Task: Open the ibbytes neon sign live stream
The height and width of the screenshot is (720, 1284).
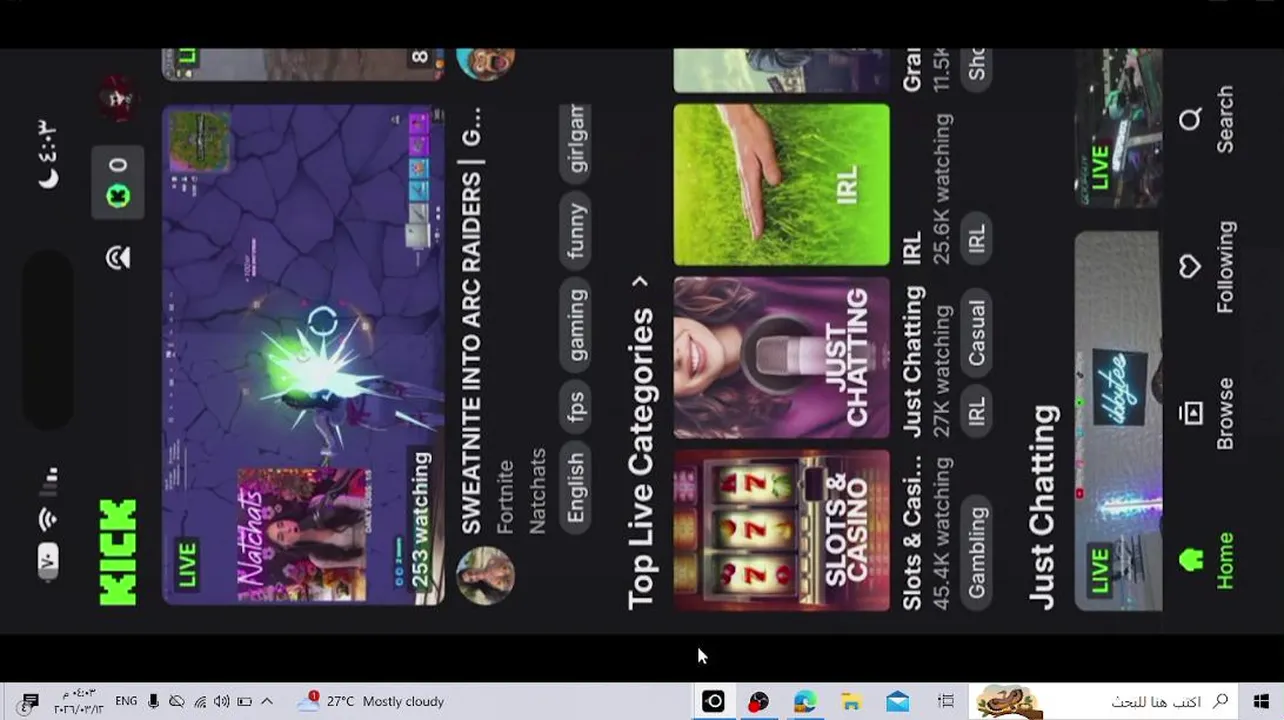Action: pyautogui.click(x=1119, y=420)
